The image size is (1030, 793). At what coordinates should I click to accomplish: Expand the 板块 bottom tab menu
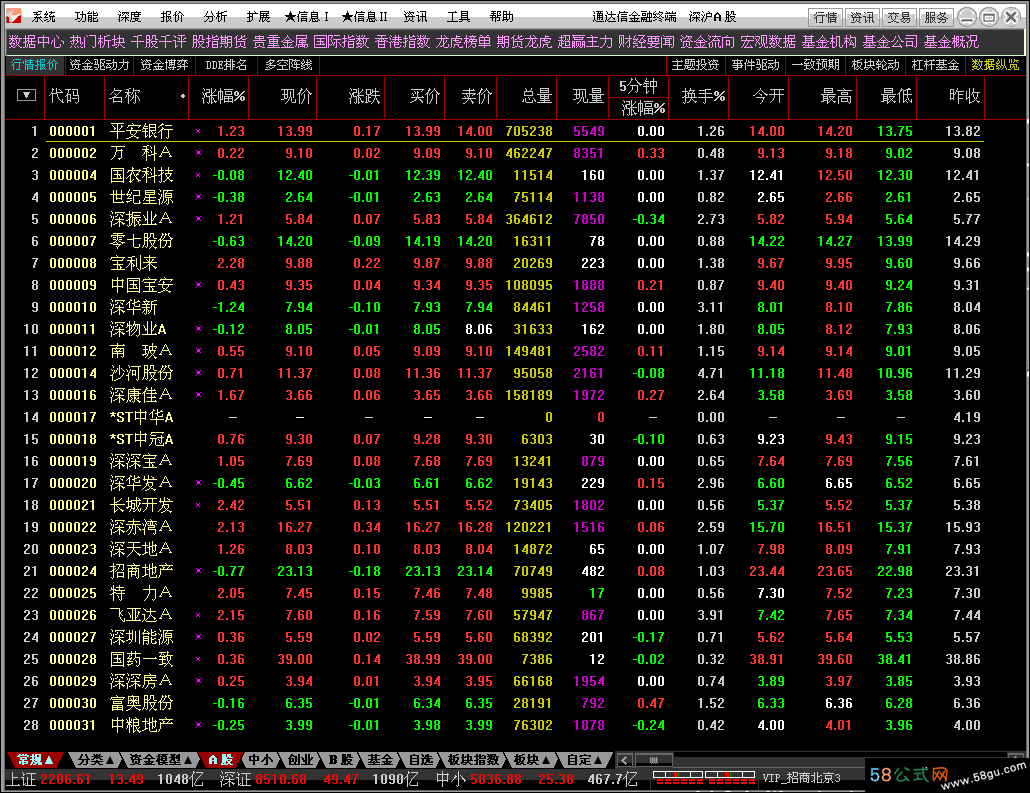[x=532, y=759]
